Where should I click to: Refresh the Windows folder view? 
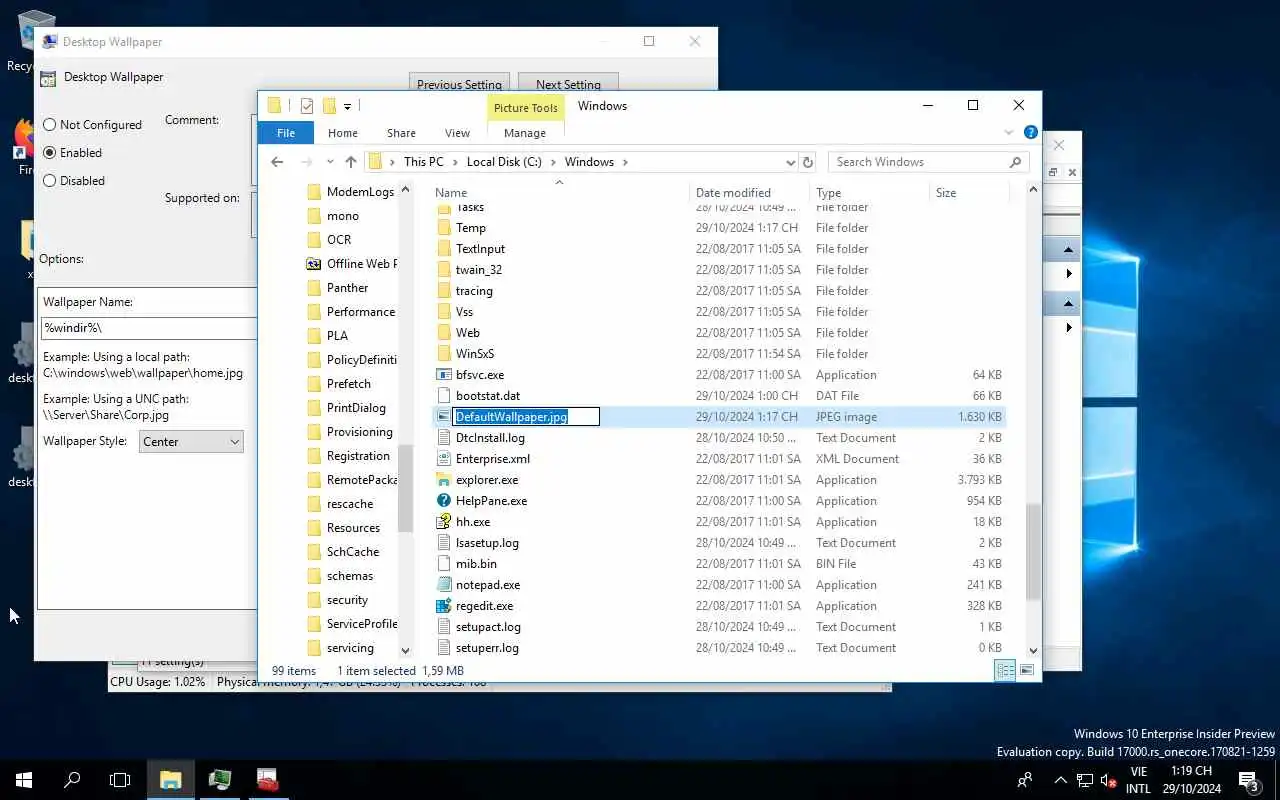click(808, 162)
